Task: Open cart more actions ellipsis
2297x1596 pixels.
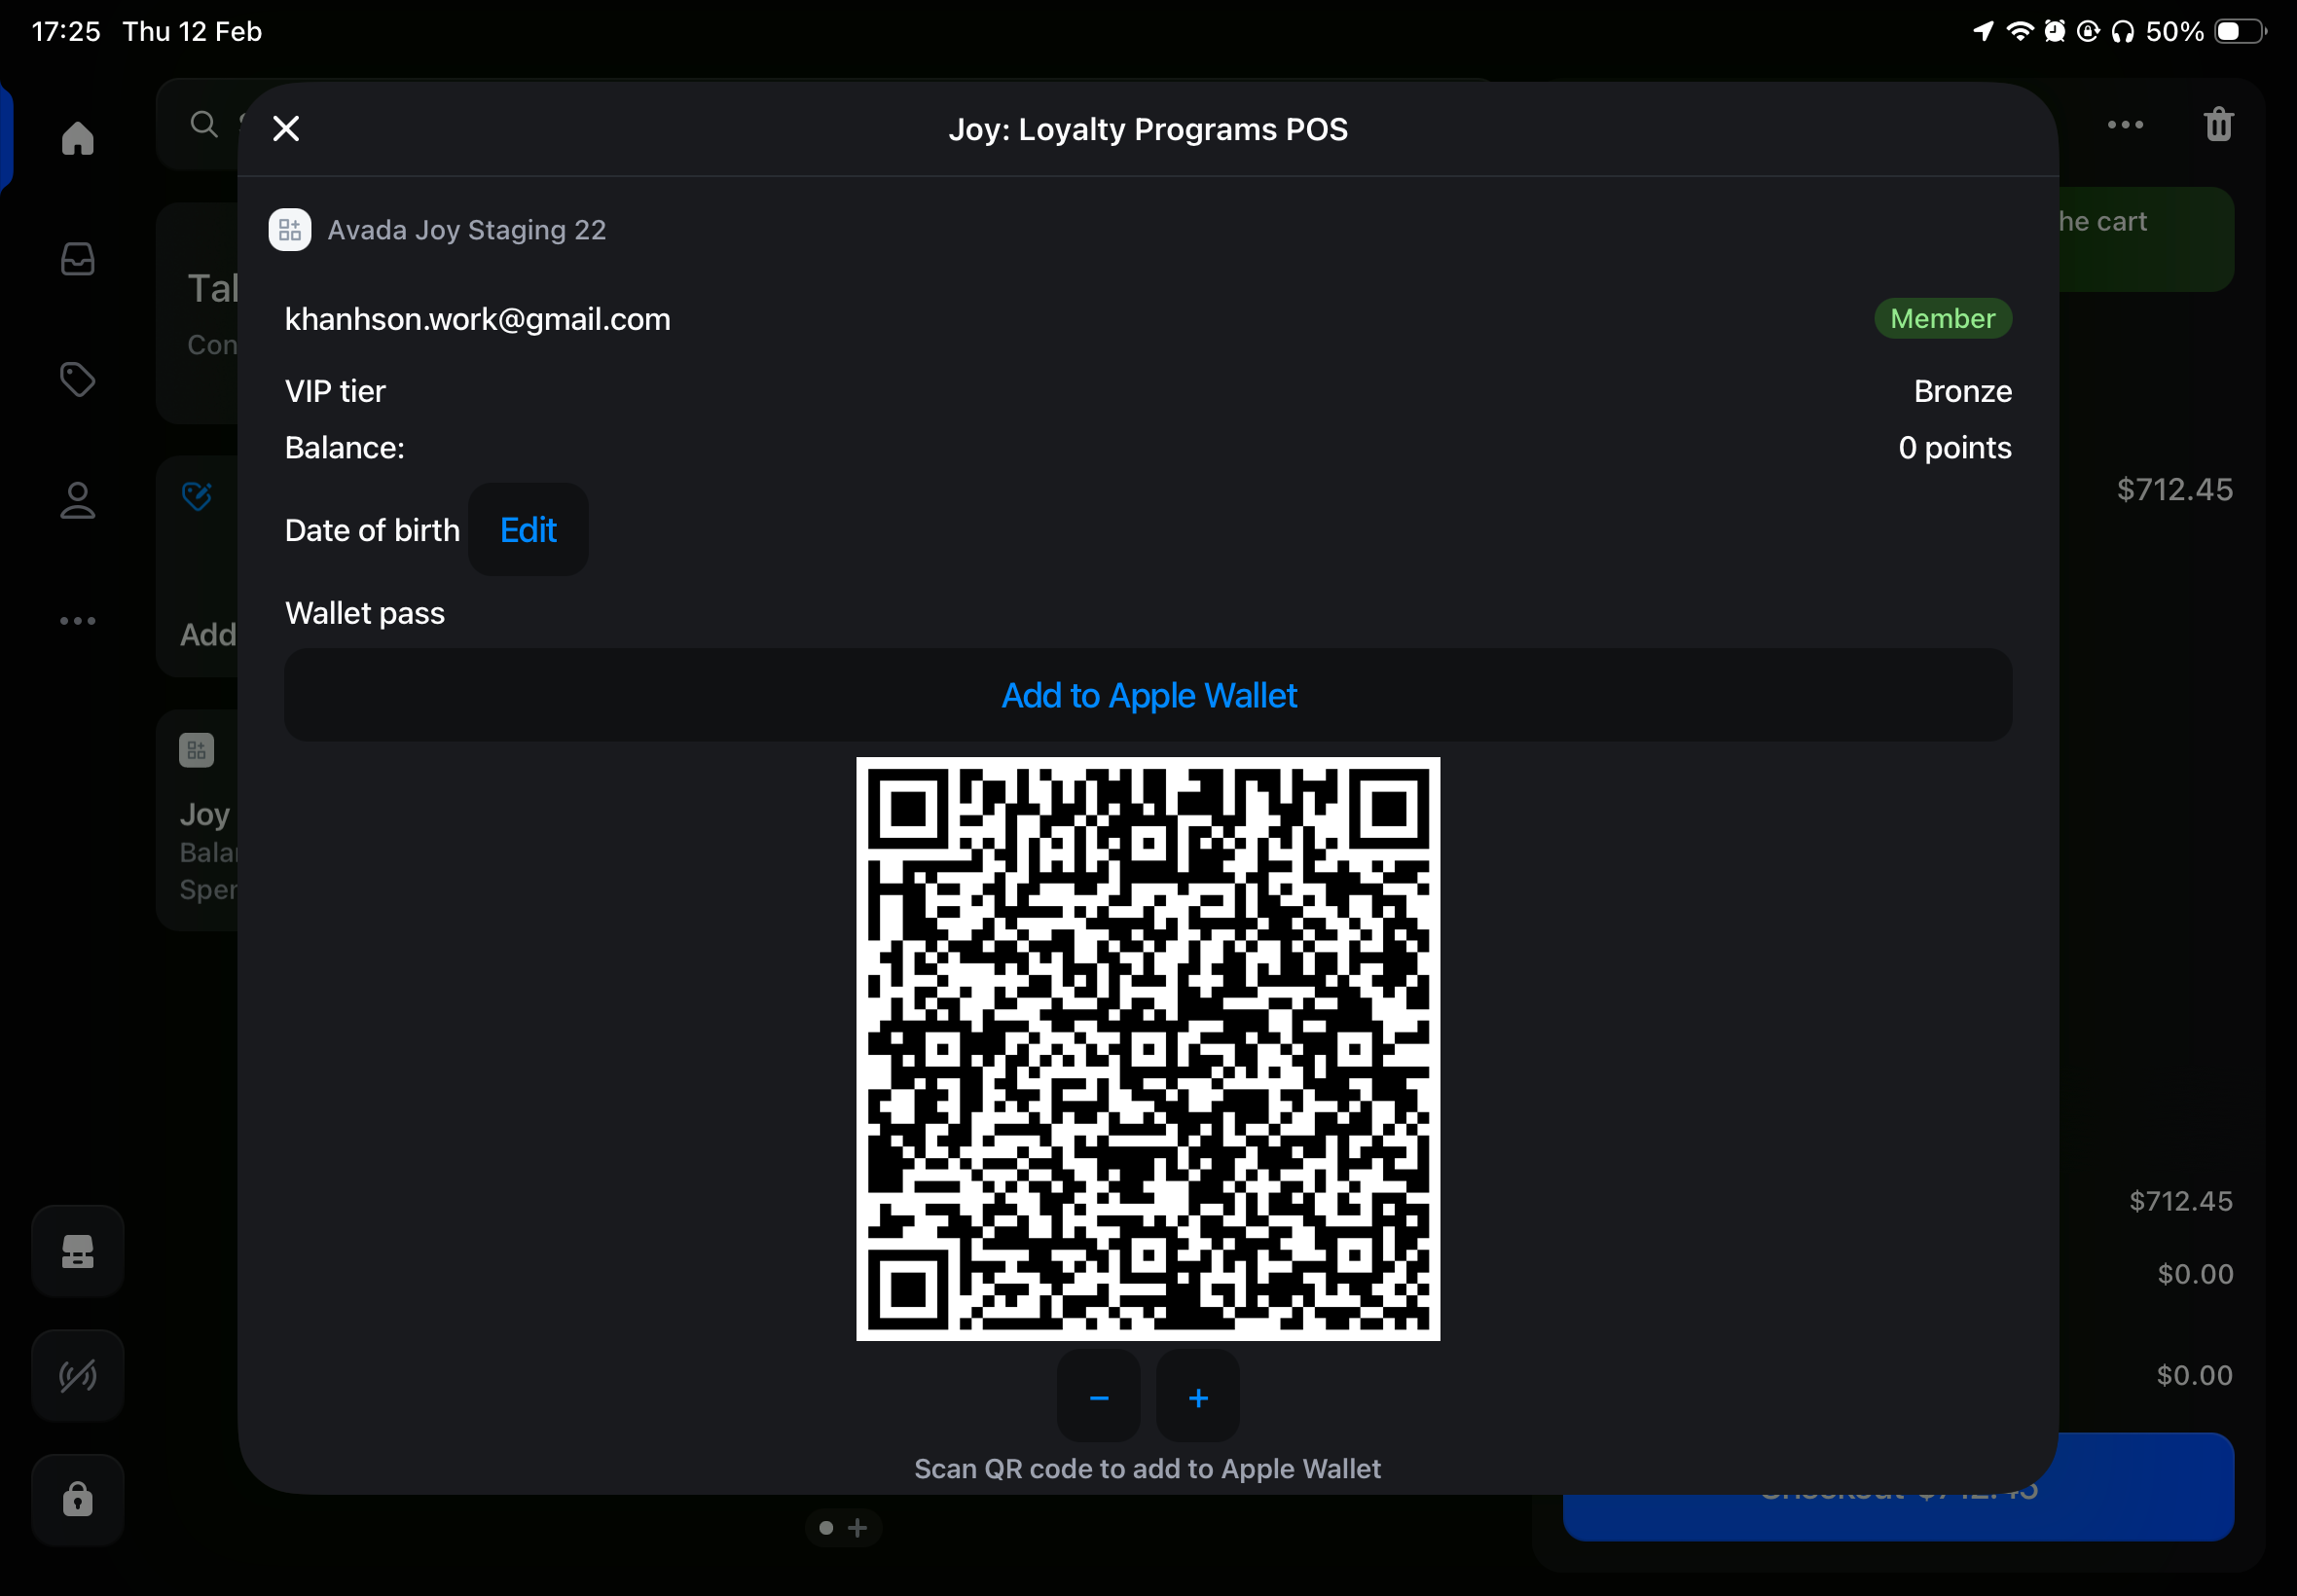Action: pos(2125,125)
